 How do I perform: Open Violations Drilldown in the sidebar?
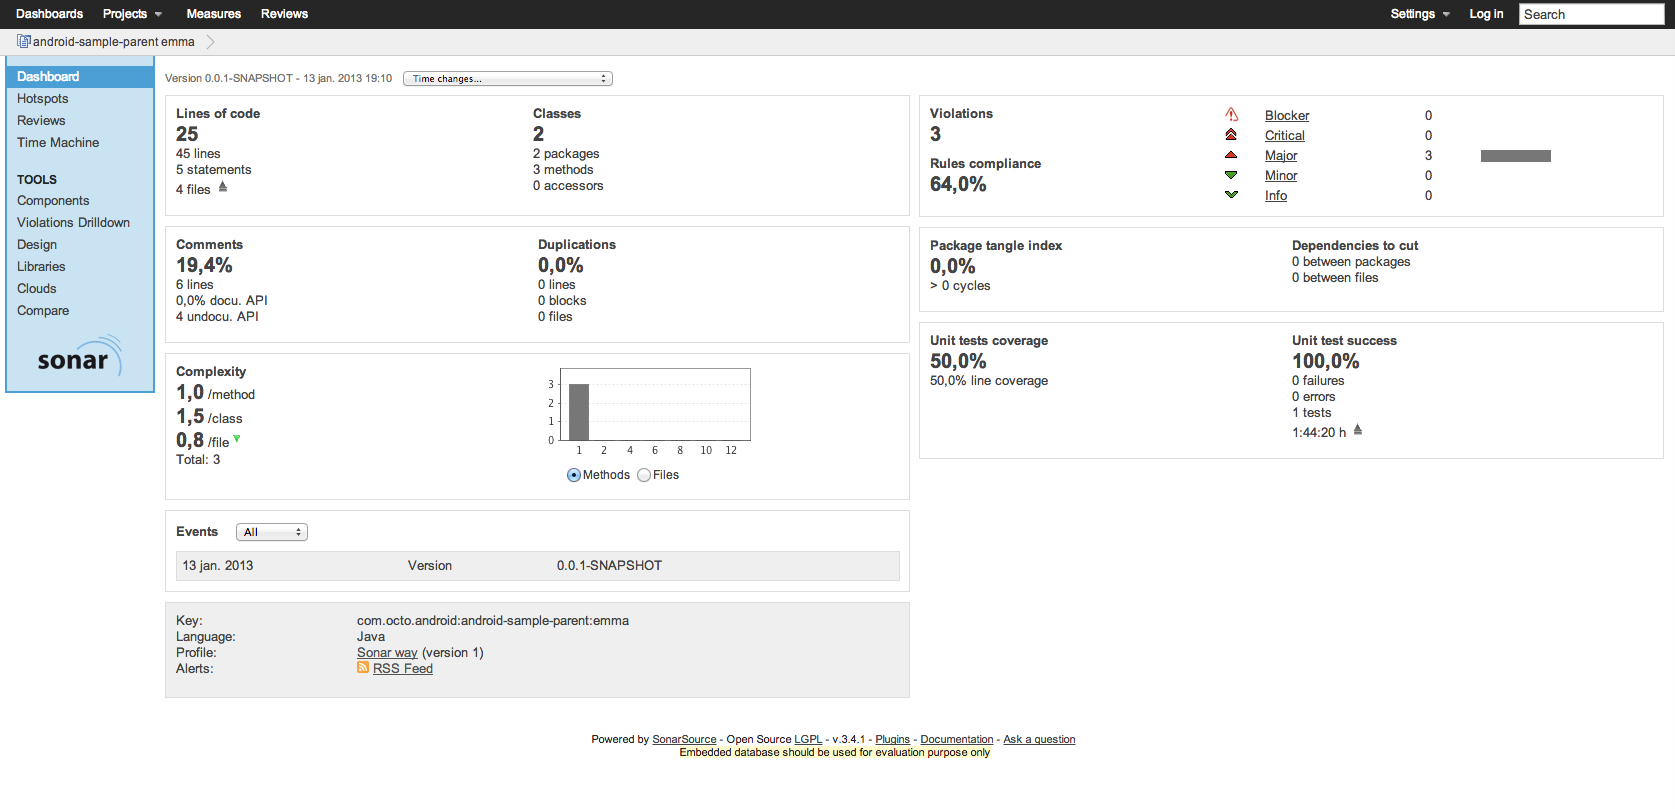(73, 223)
